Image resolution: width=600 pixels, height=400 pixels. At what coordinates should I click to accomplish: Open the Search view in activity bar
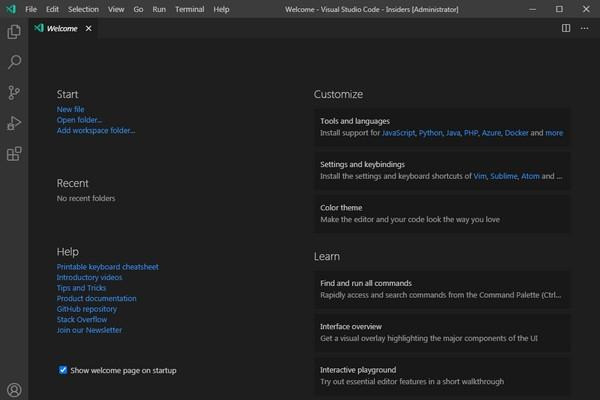[x=14, y=62]
